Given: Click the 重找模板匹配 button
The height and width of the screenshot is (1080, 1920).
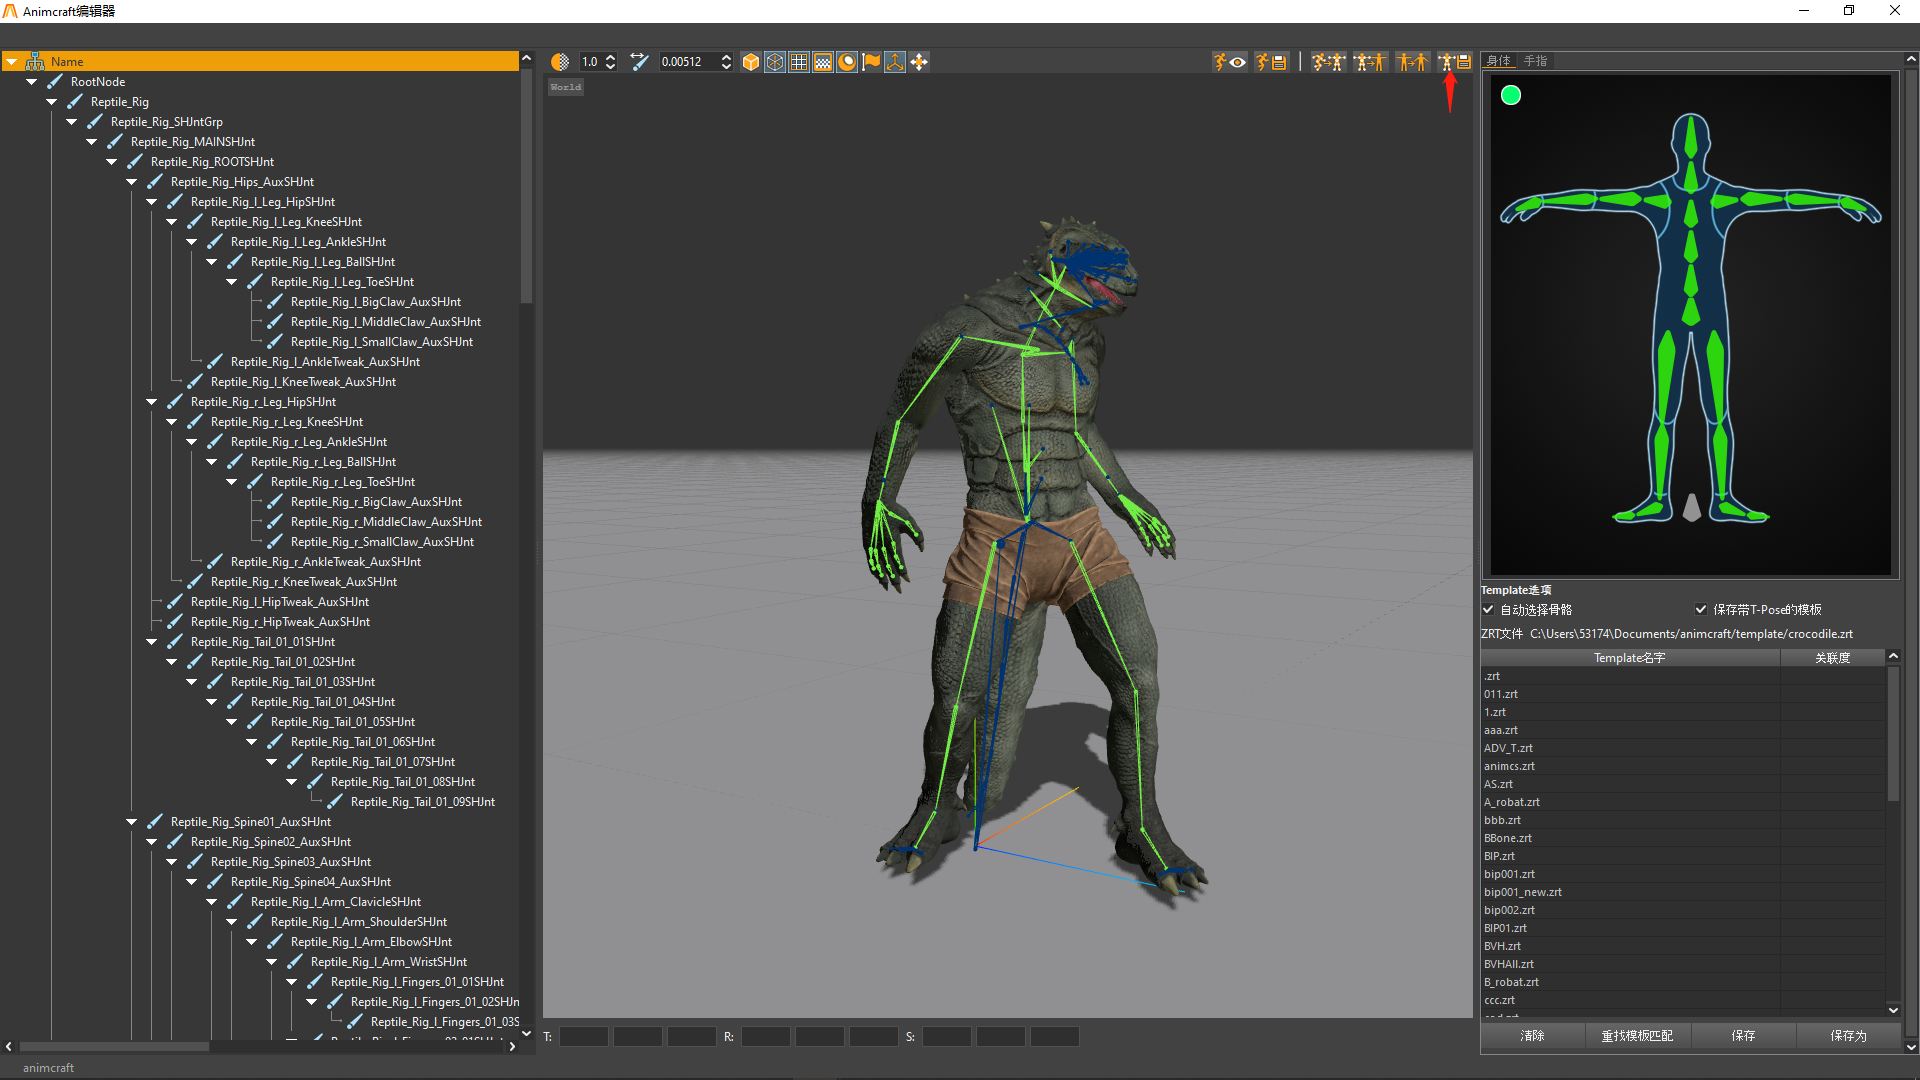Looking at the screenshot, I should tap(1637, 1036).
